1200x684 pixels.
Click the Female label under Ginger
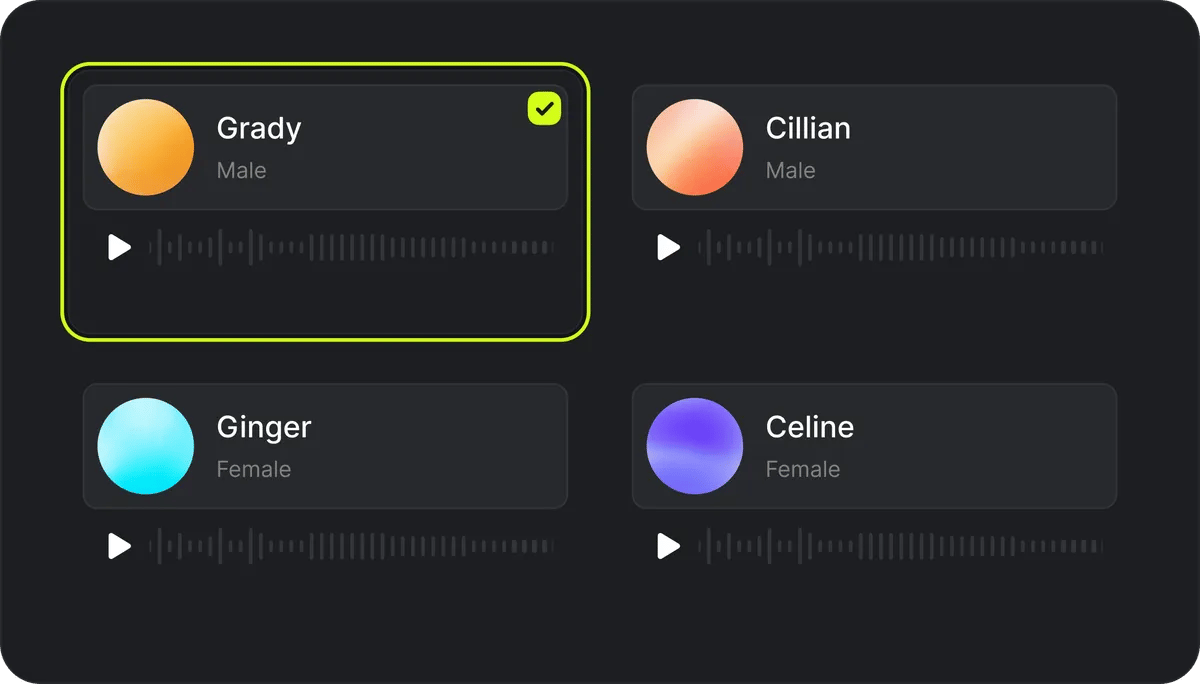pyautogui.click(x=254, y=469)
